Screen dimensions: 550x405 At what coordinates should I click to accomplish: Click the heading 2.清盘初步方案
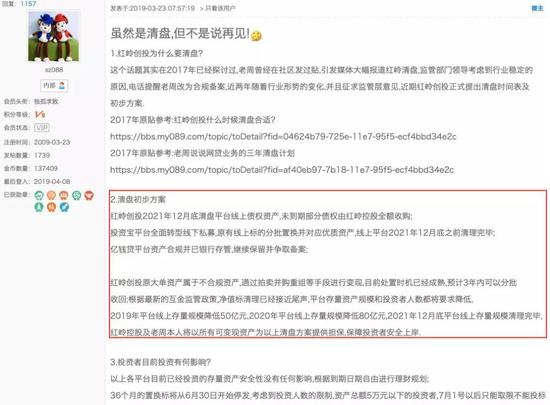click(138, 200)
